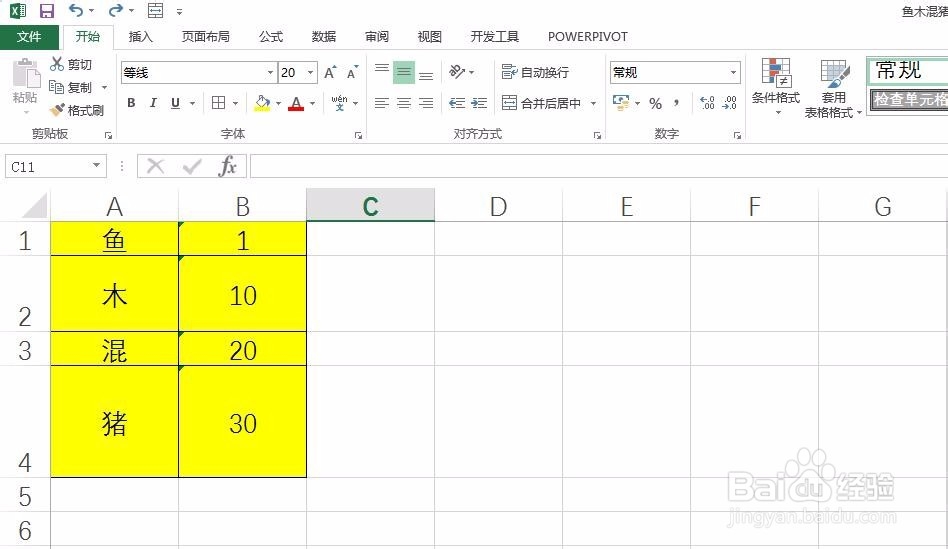Apply the accounting currency format icon
Image resolution: width=948 pixels, height=549 pixels.
coord(622,102)
